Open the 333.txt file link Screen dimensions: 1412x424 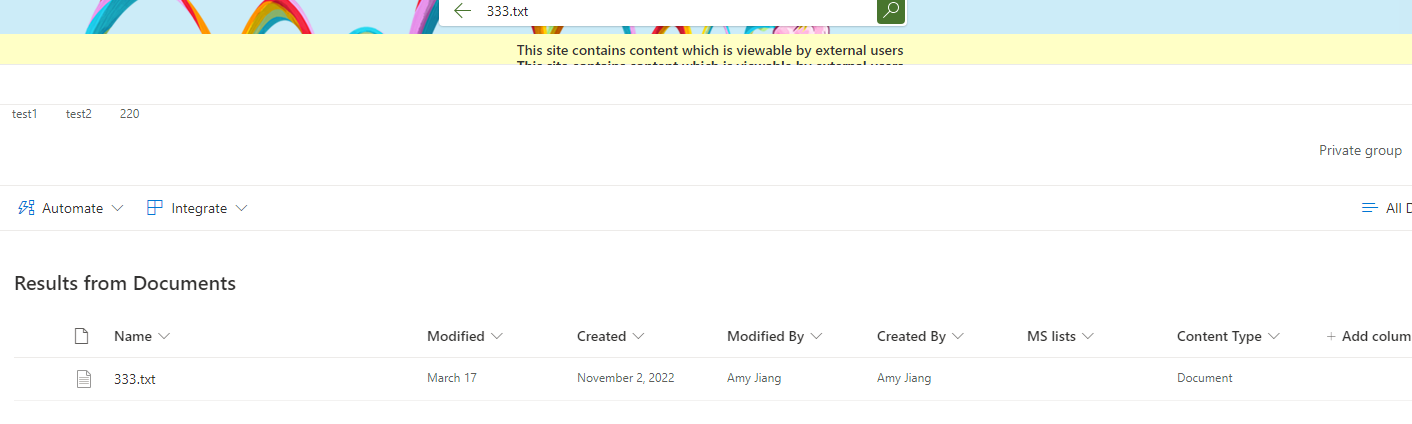[135, 379]
